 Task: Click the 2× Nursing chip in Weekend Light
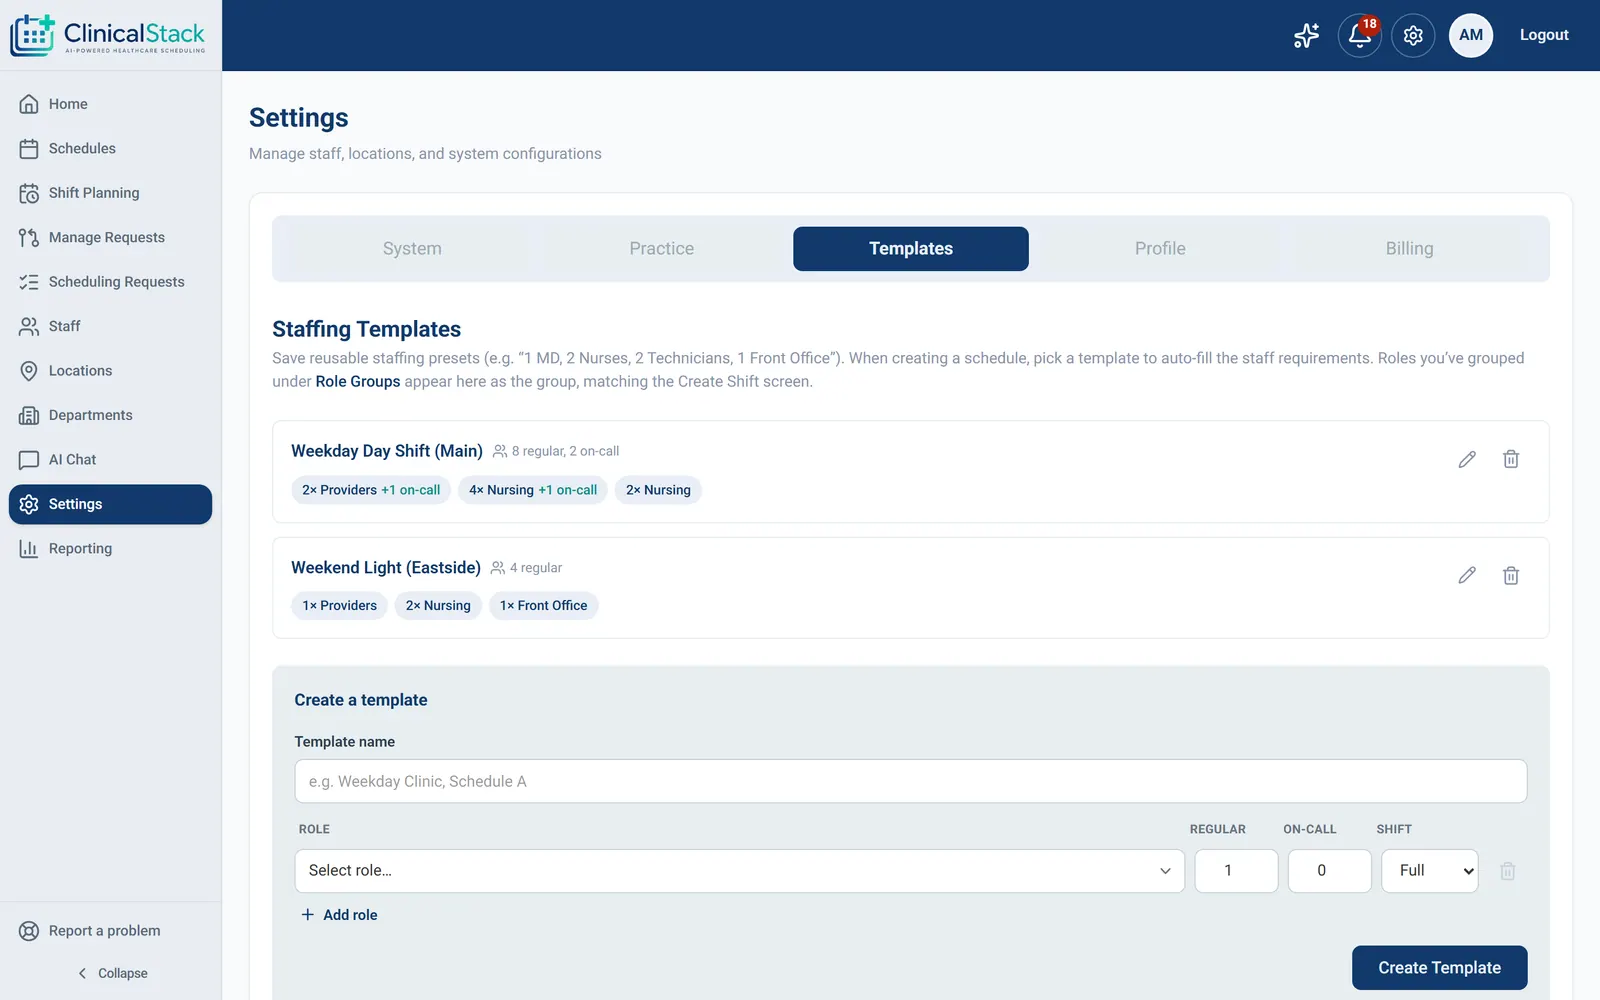click(x=438, y=606)
